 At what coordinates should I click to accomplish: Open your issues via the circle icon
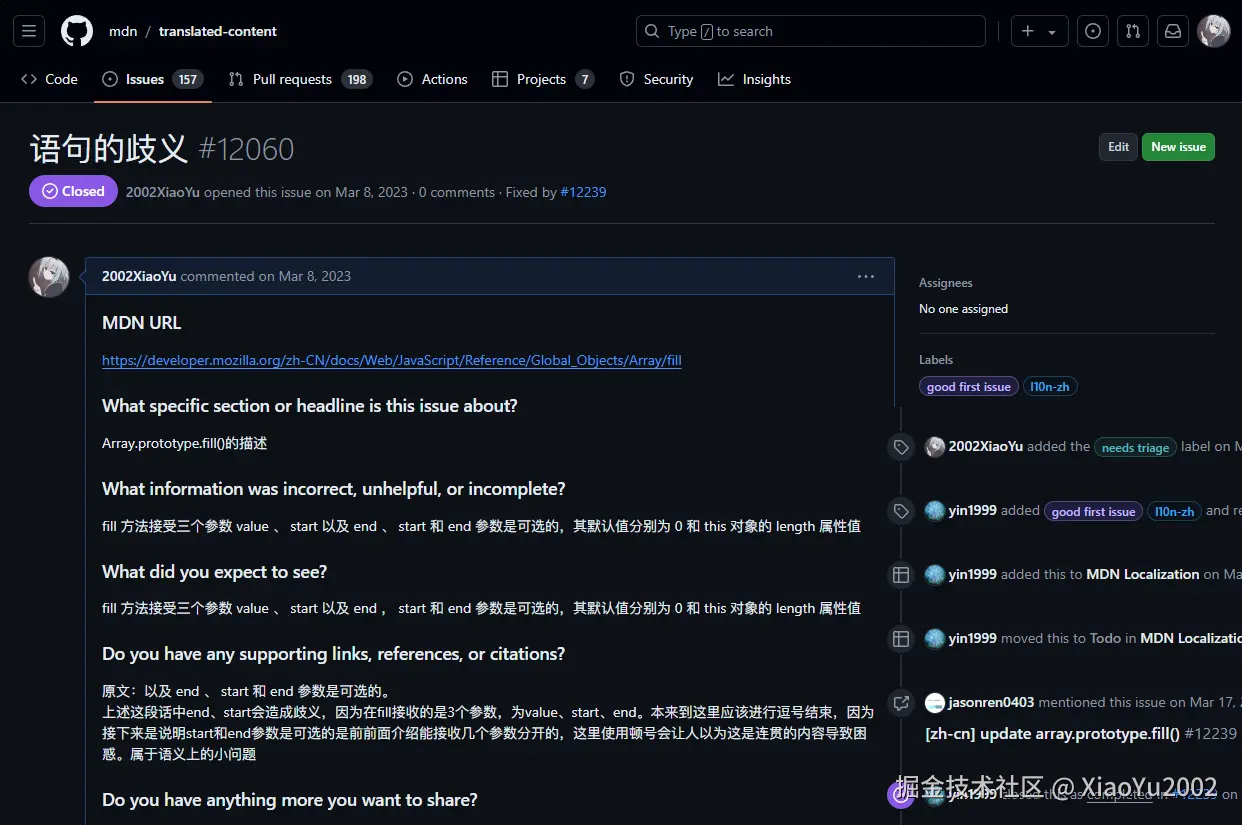[1092, 30]
